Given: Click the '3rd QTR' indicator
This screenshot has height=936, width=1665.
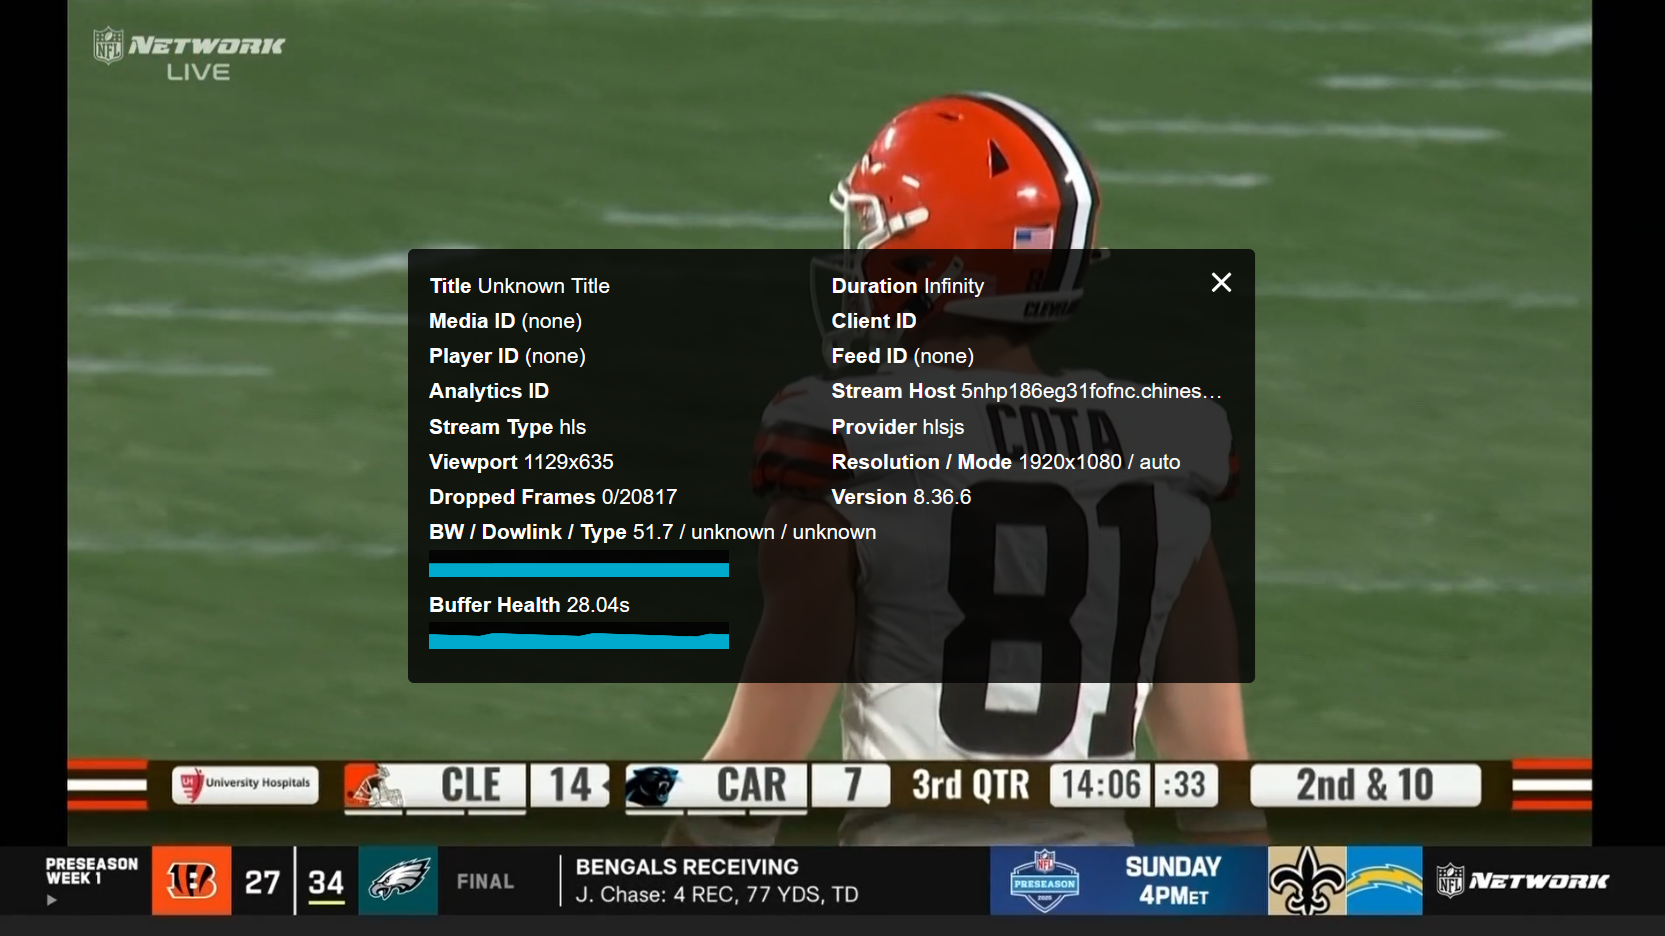Looking at the screenshot, I should (x=970, y=785).
